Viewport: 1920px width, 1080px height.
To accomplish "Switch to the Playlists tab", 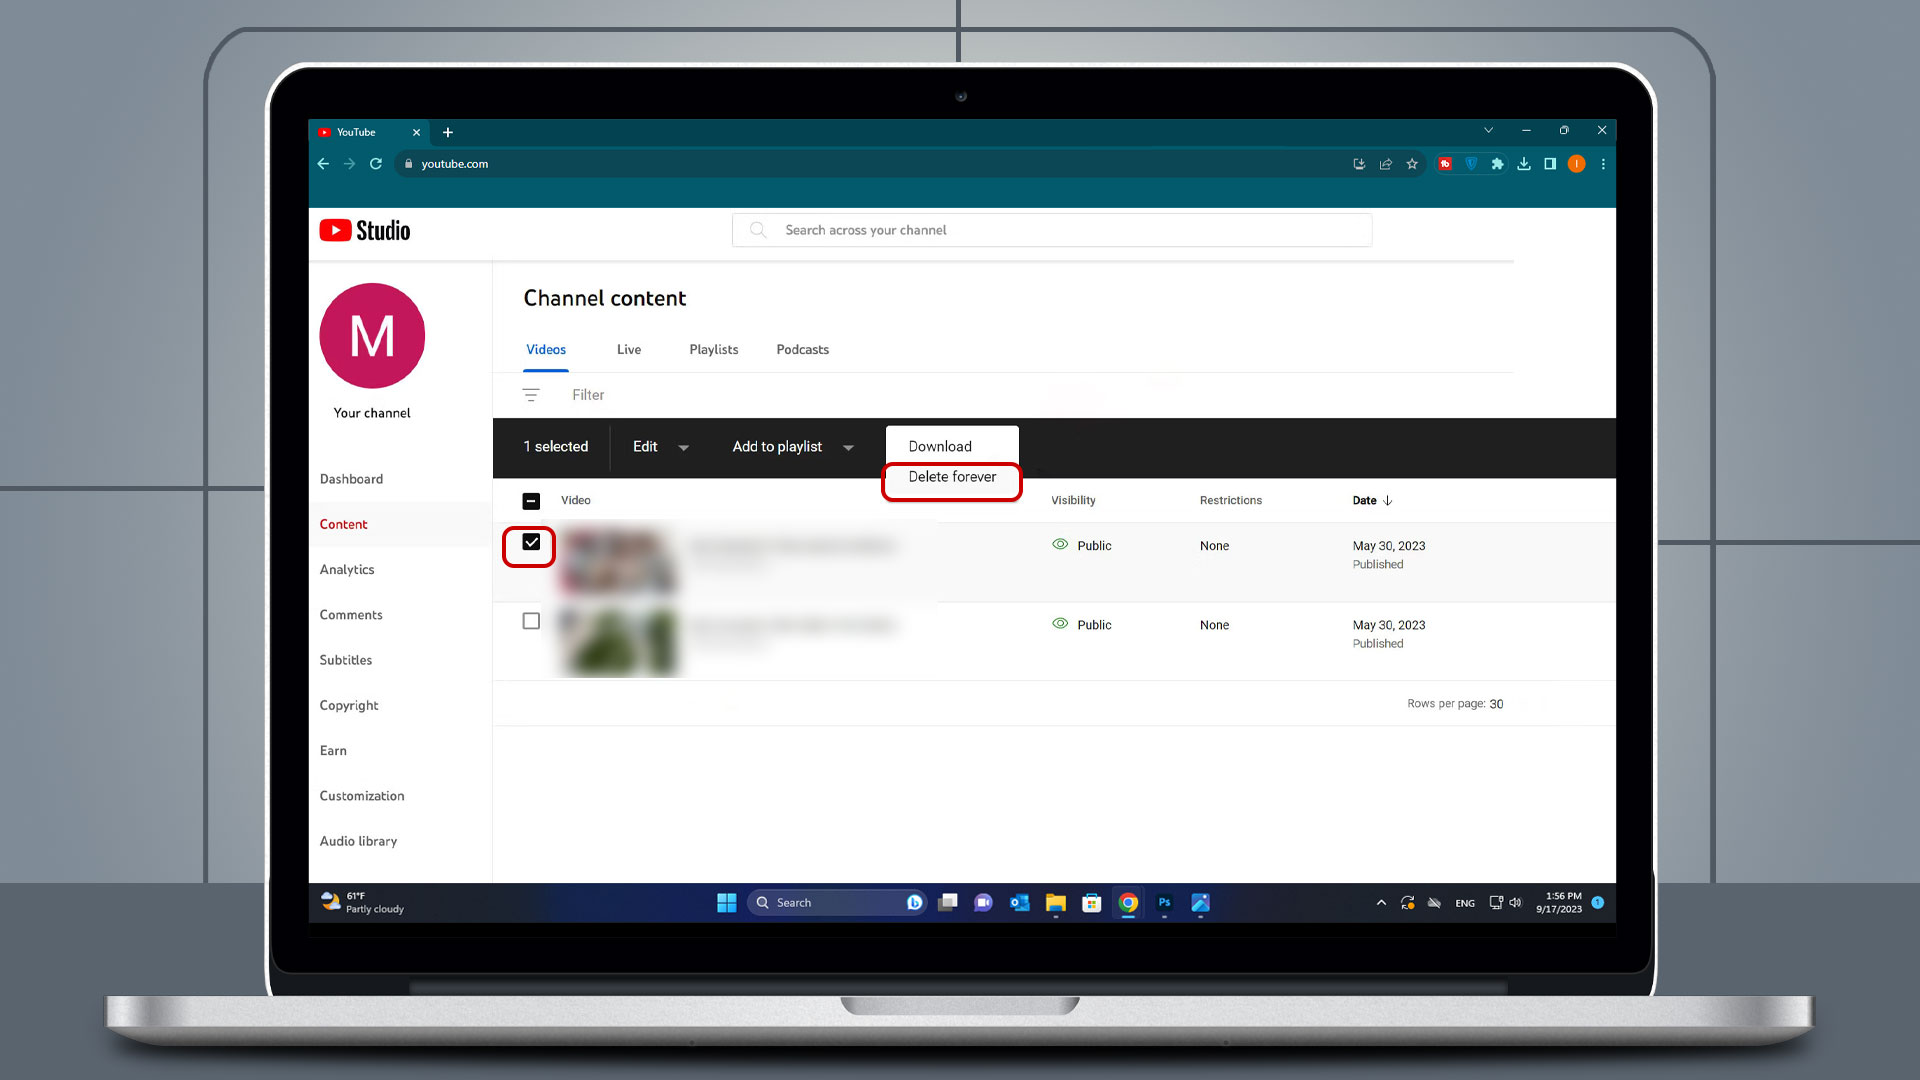I will coord(713,349).
